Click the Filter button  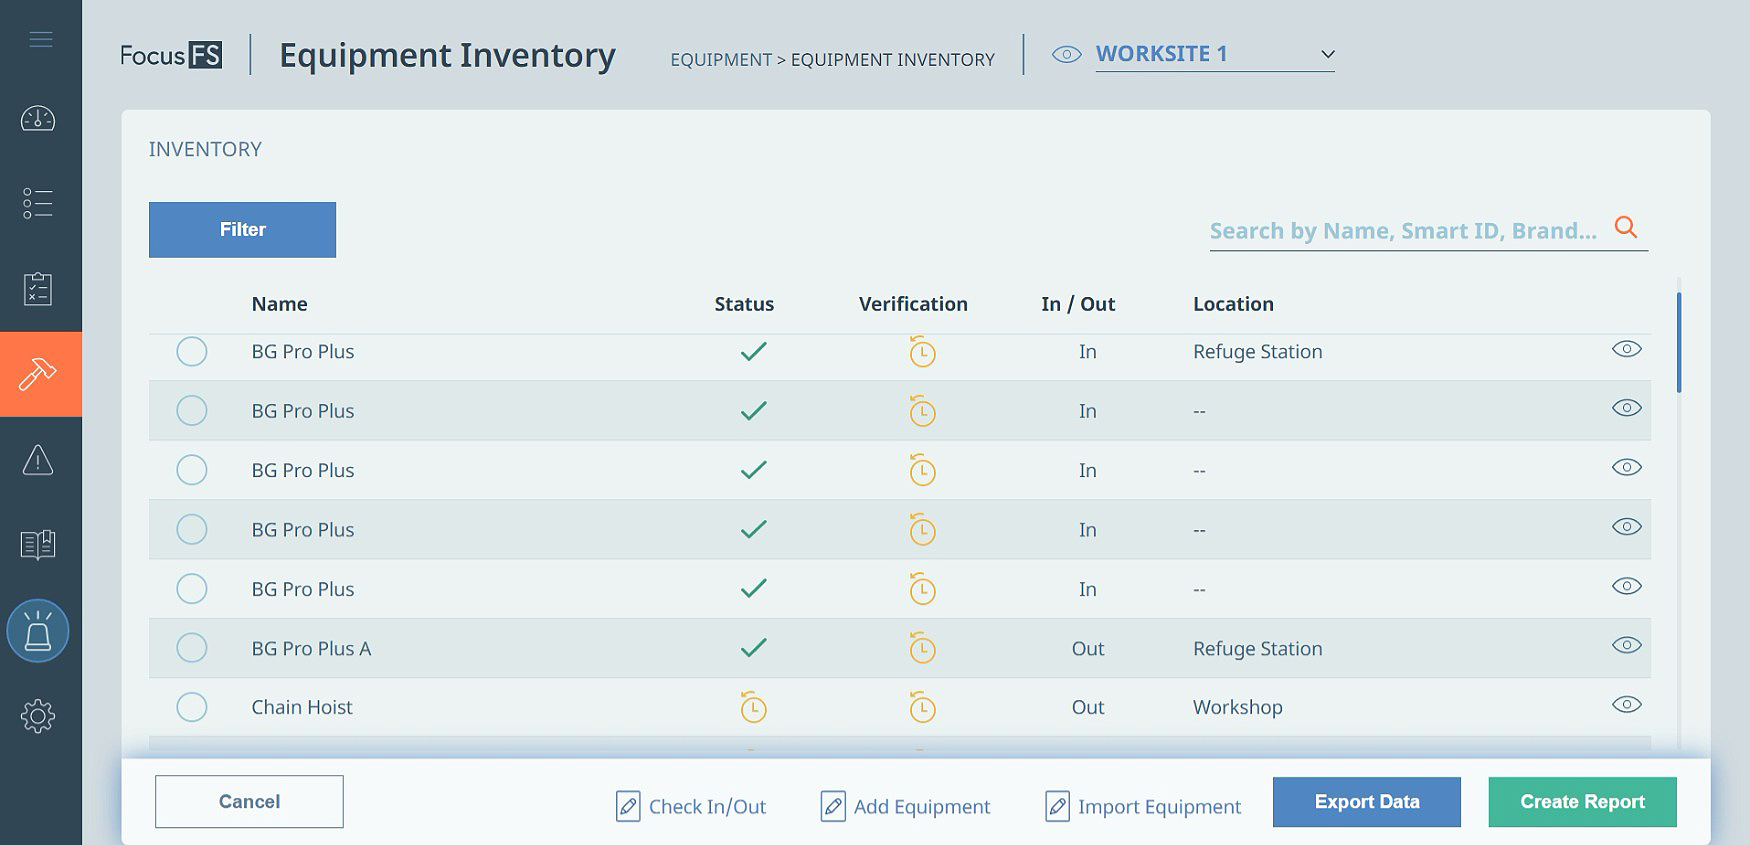coord(242,230)
